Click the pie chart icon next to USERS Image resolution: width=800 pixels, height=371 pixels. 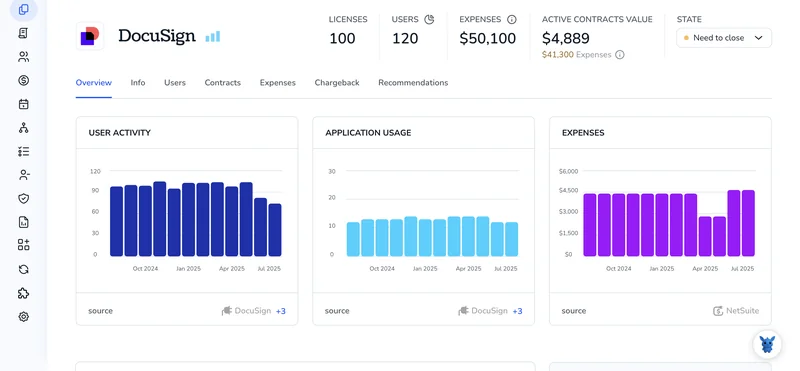tap(429, 19)
